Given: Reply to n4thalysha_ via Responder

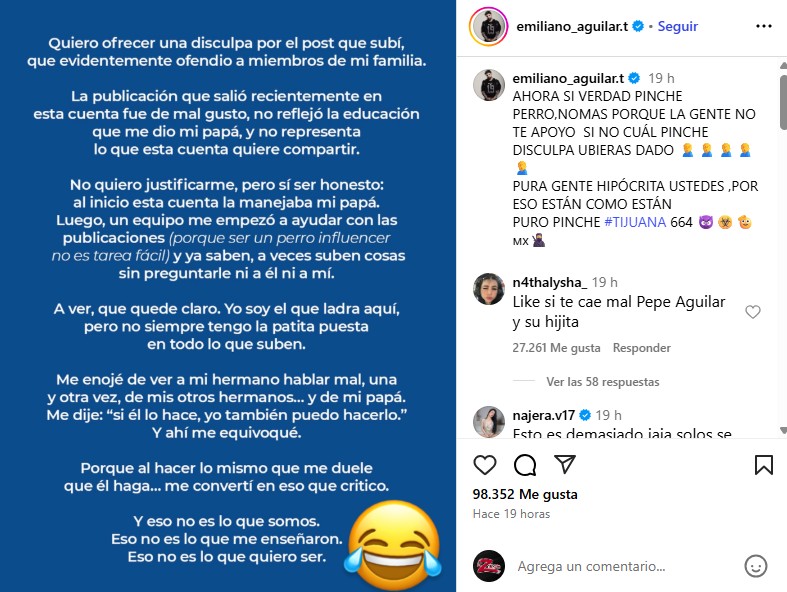Looking at the screenshot, I should pyautogui.click(x=641, y=348).
